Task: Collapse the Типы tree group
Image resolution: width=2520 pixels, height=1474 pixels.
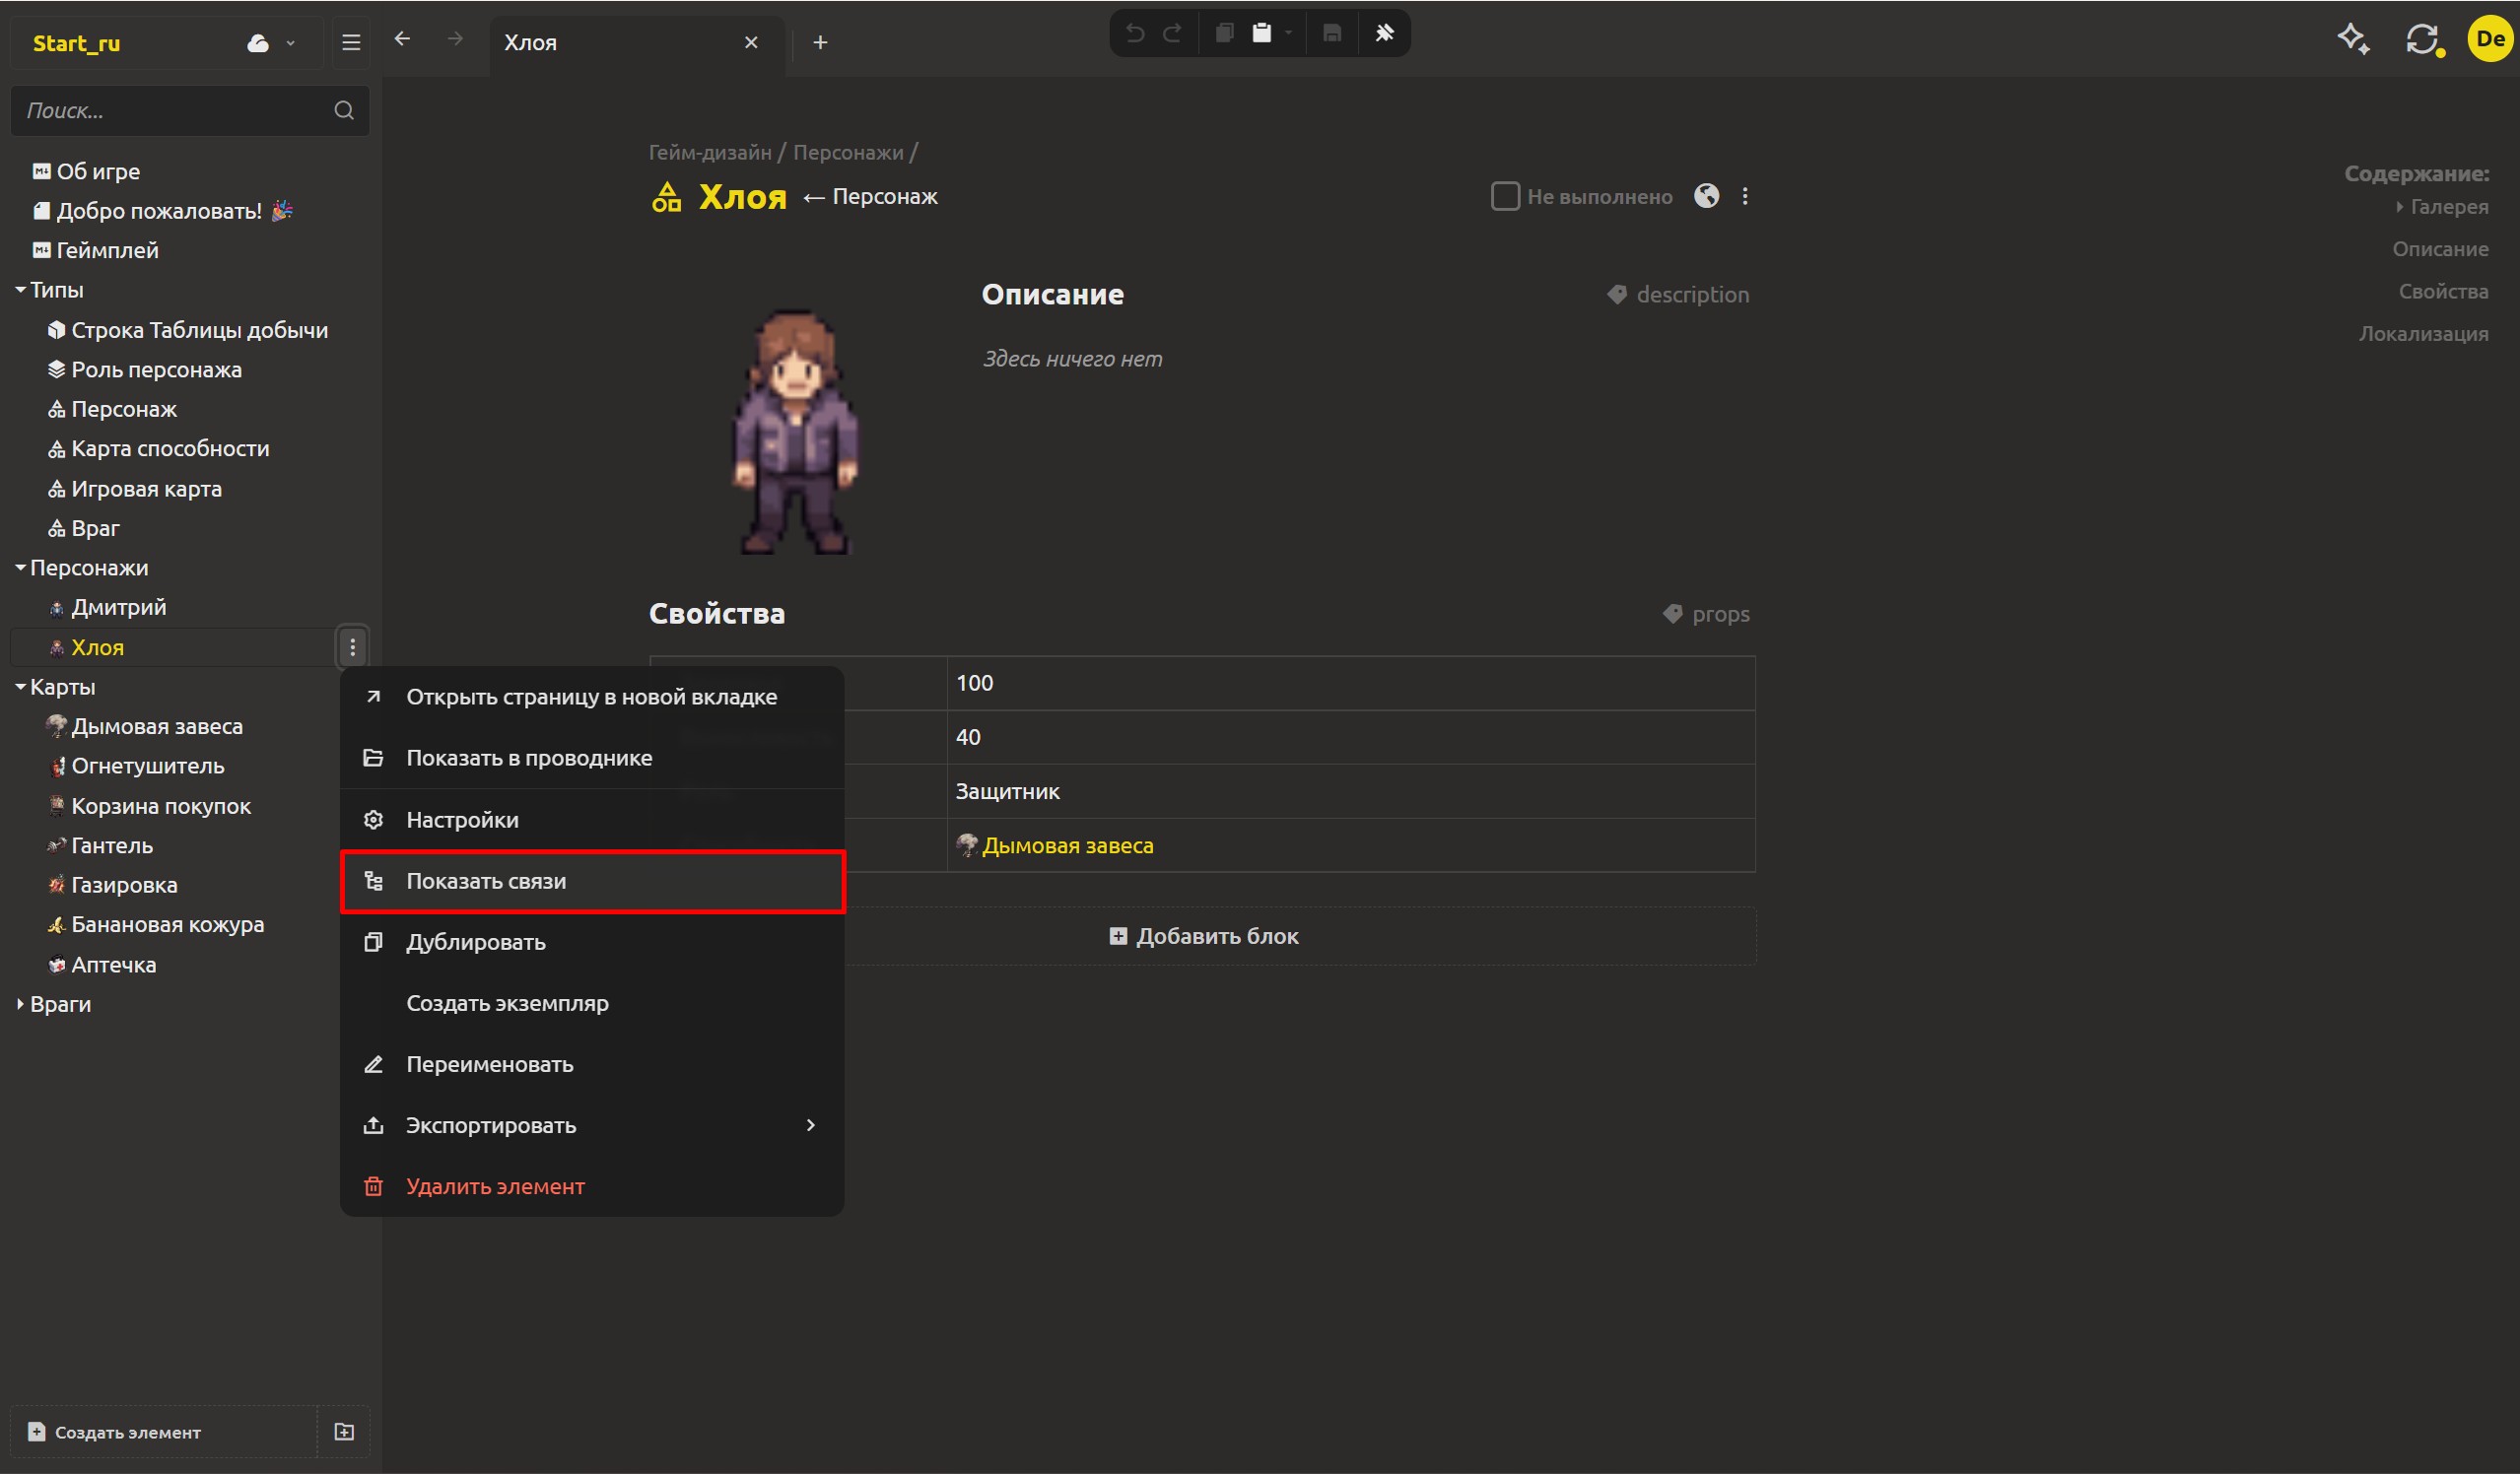Action: [x=20, y=290]
